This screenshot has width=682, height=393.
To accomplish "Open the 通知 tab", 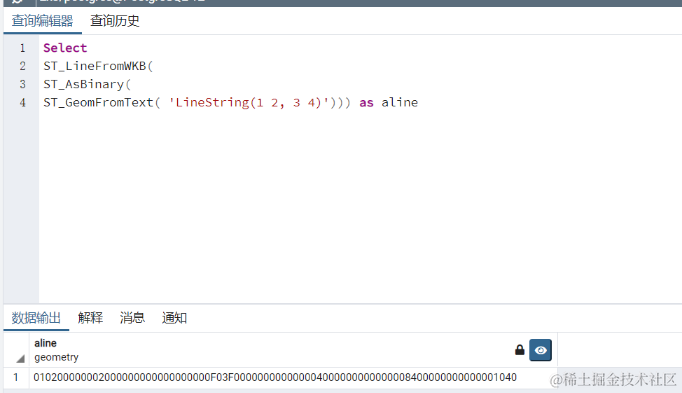I will 174,318.
